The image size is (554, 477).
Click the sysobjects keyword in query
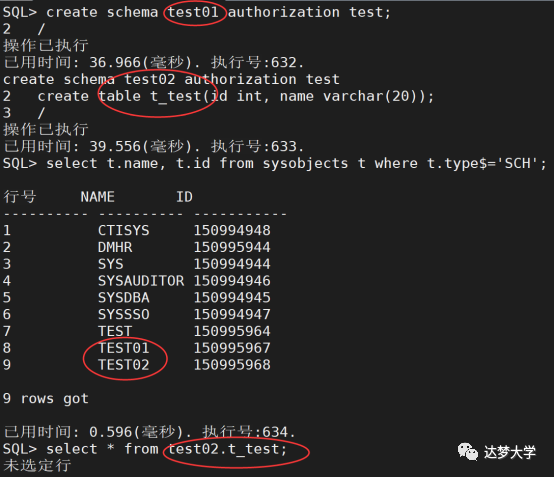pos(305,164)
